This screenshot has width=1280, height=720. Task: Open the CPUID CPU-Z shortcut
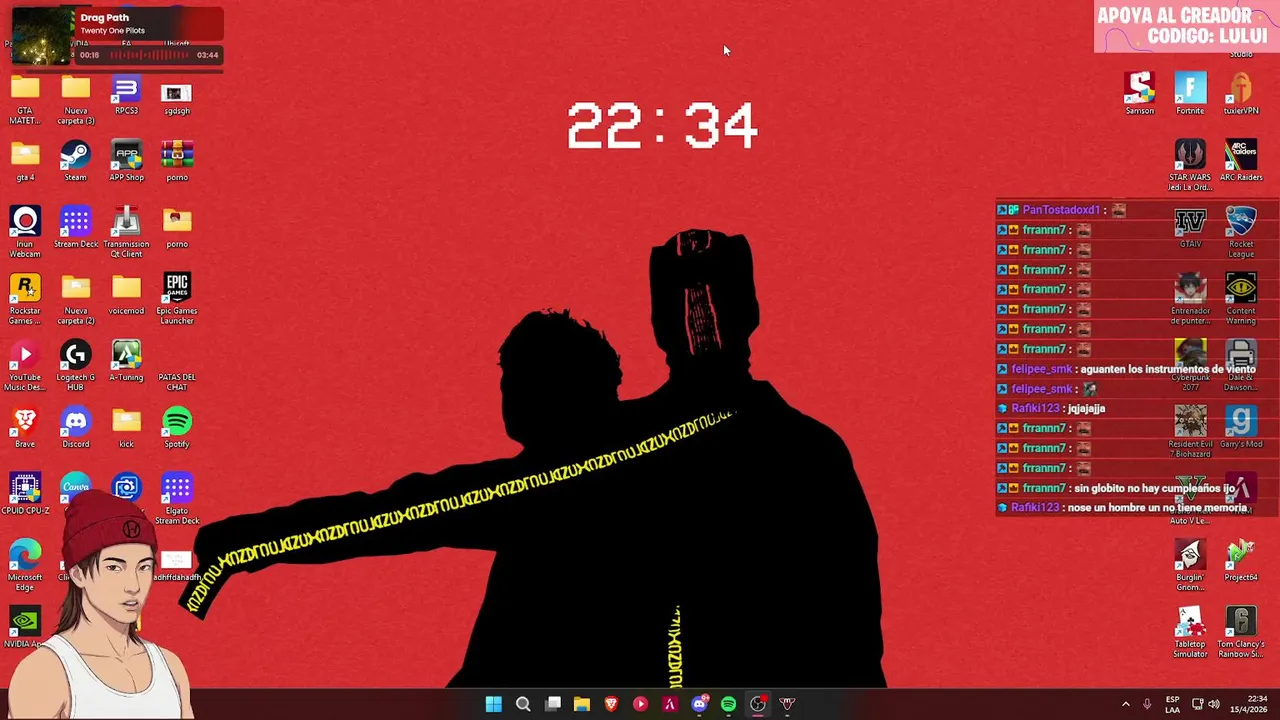point(25,495)
